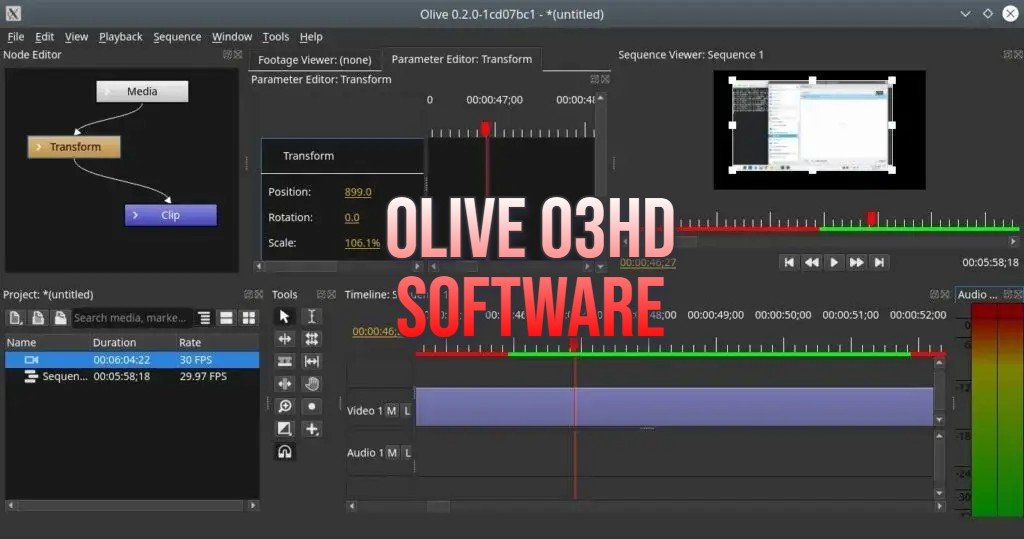This screenshot has width=1024, height=539.
Task: Close the Project panel
Action: click(259, 295)
